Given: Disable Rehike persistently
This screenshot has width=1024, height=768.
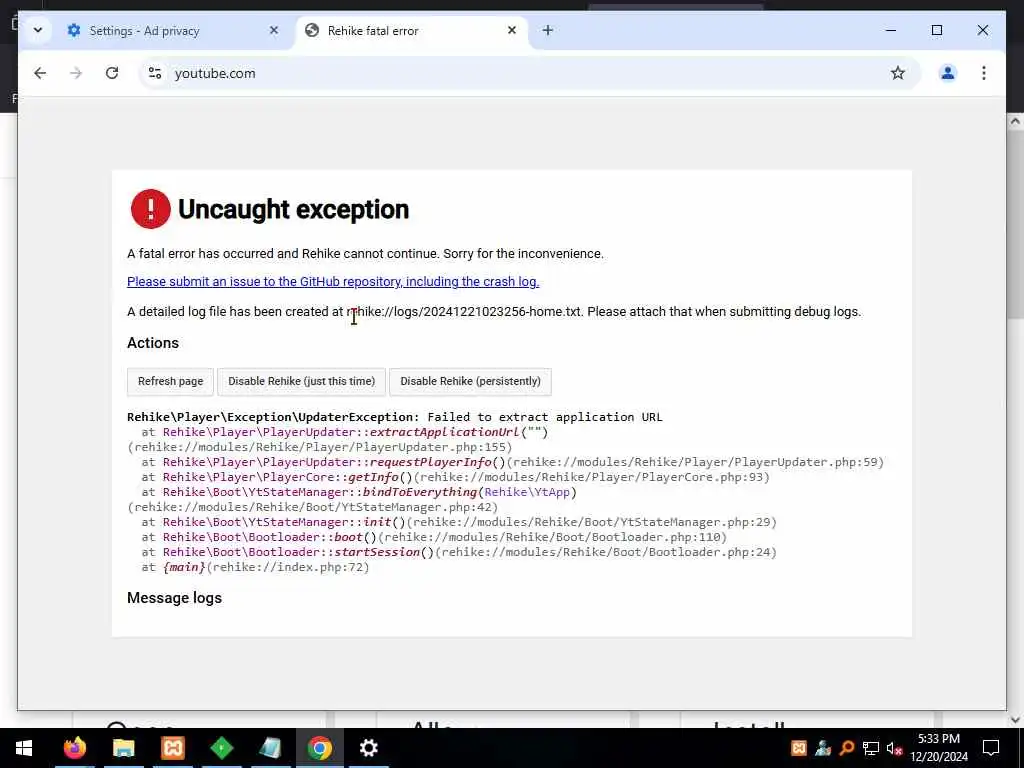Looking at the screenshot, I should pos(470,381).
